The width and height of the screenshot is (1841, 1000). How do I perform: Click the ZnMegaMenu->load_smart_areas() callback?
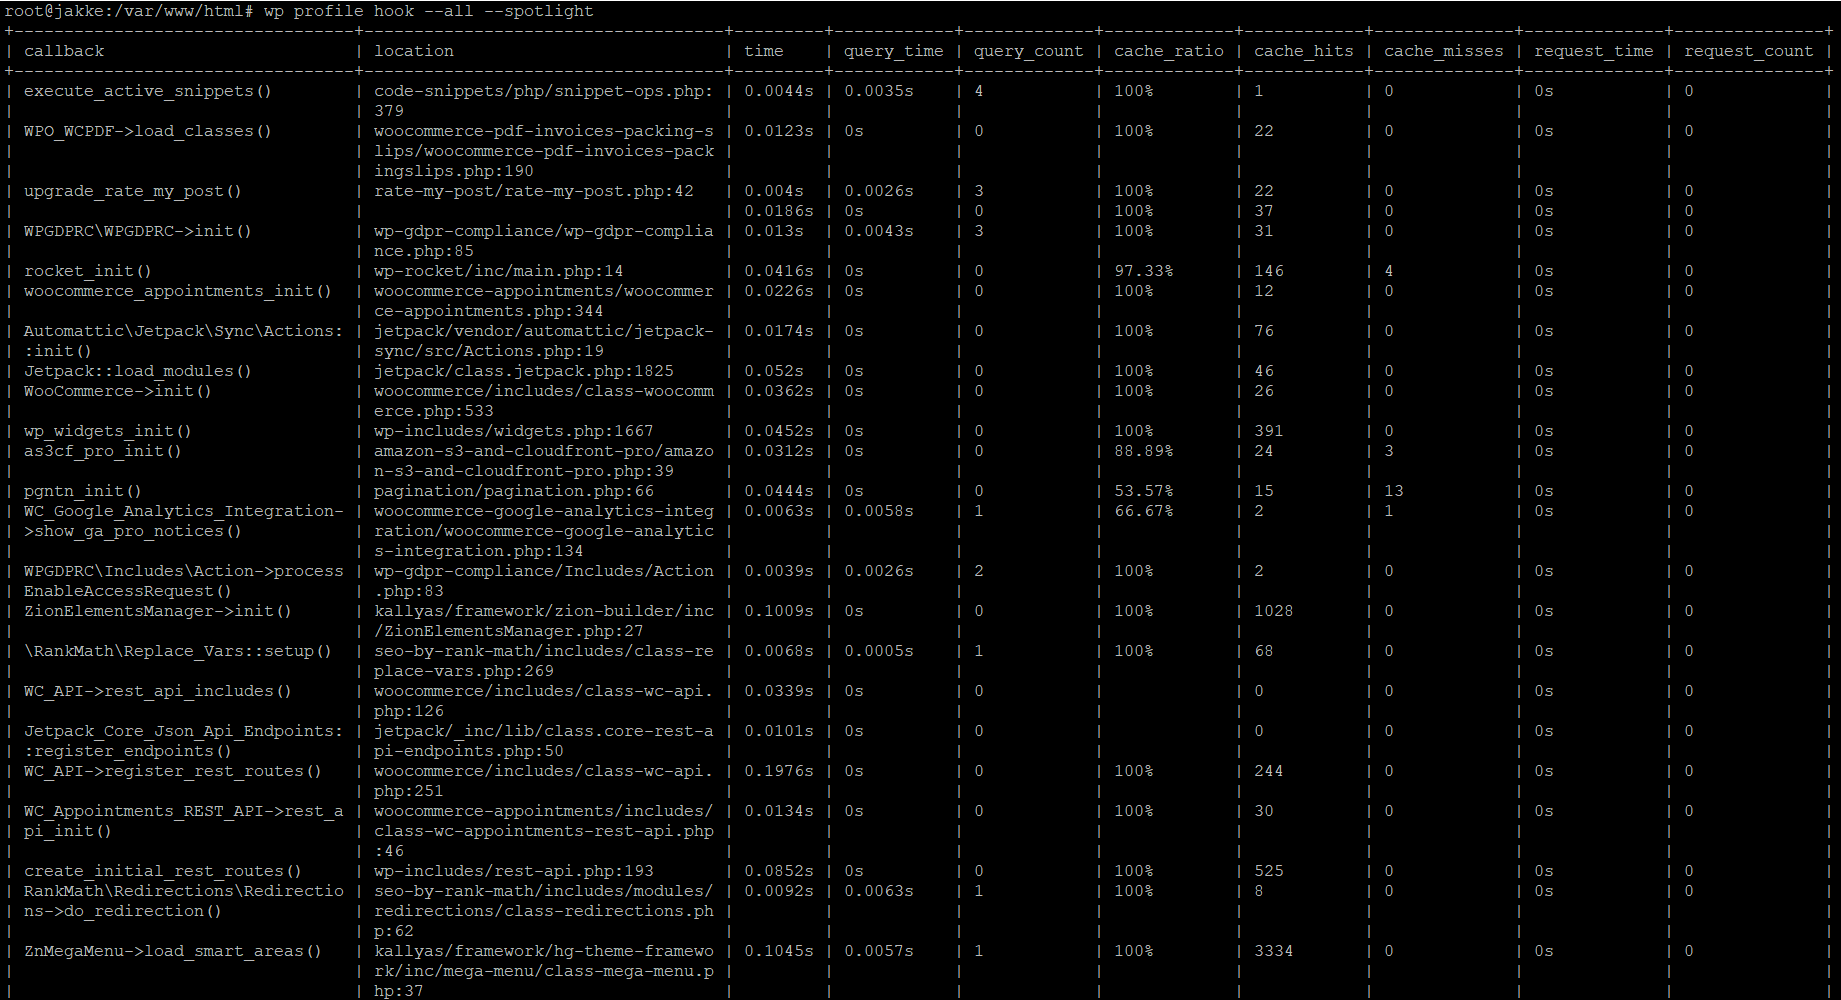click(172, 951)
